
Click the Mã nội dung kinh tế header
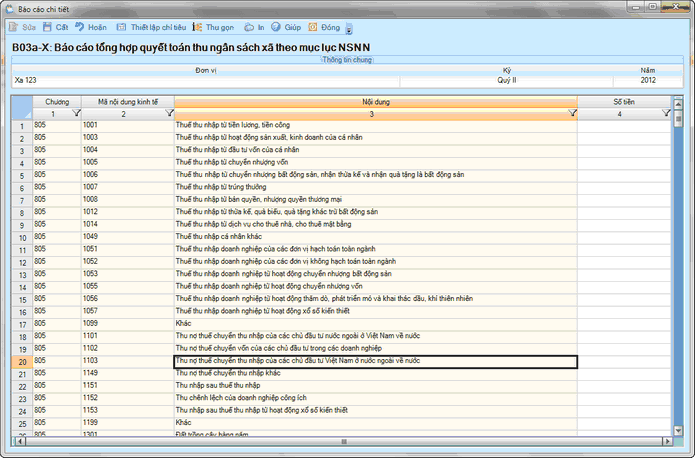[128, 102]
